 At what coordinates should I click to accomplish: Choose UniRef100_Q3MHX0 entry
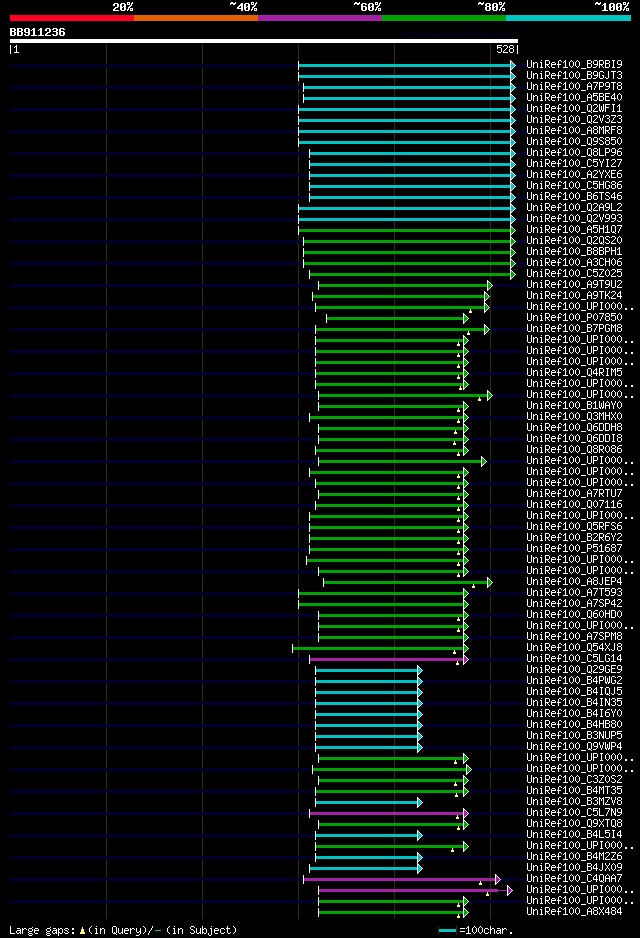(574, 416)
